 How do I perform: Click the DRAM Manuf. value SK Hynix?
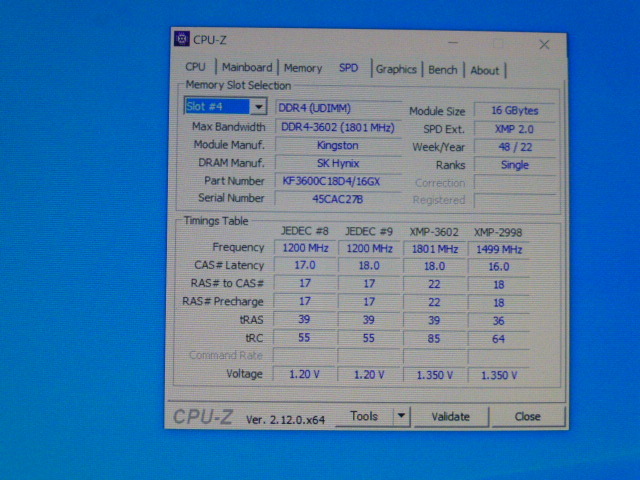tap(338, 163)
